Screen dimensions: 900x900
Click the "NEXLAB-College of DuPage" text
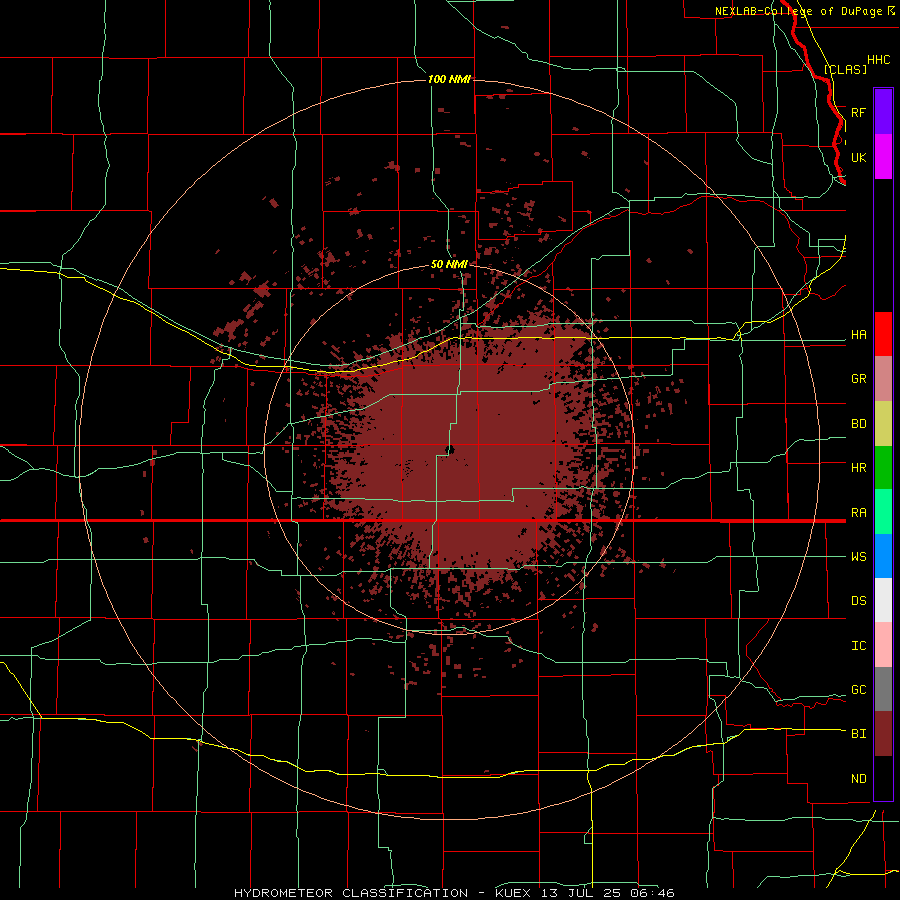(799, 11)
